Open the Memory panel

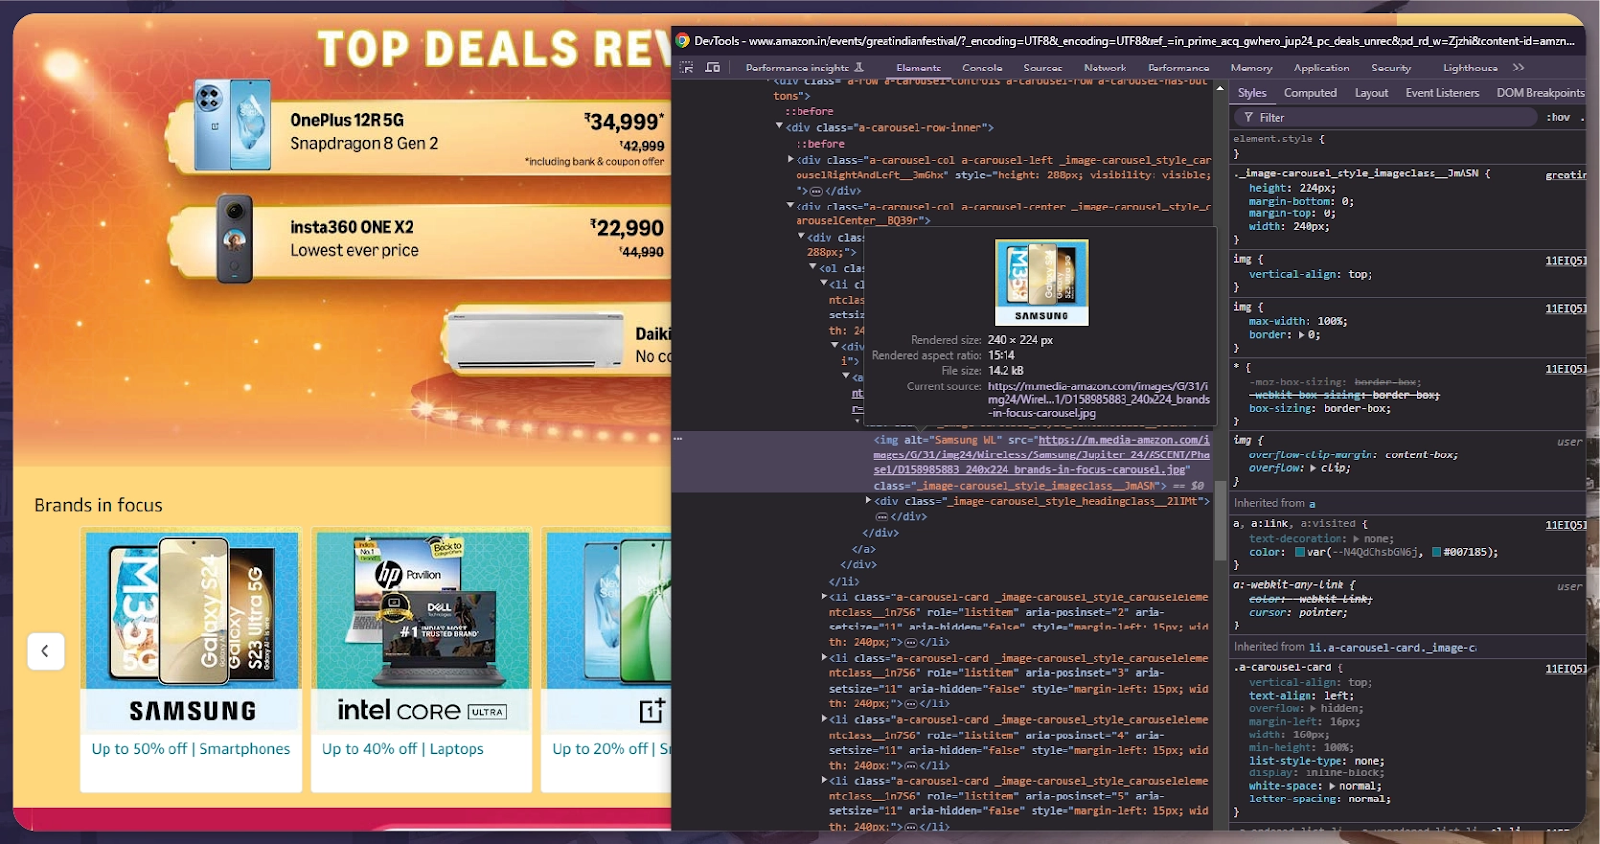(x=1251, y=68)
